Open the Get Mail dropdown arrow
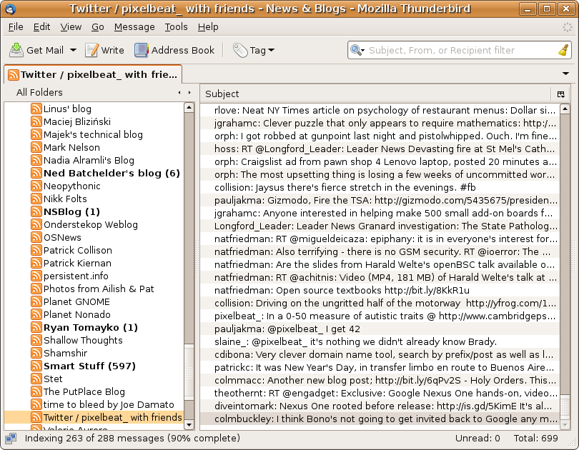The height and width of the screenshot is (450, 579). (73, 50)
